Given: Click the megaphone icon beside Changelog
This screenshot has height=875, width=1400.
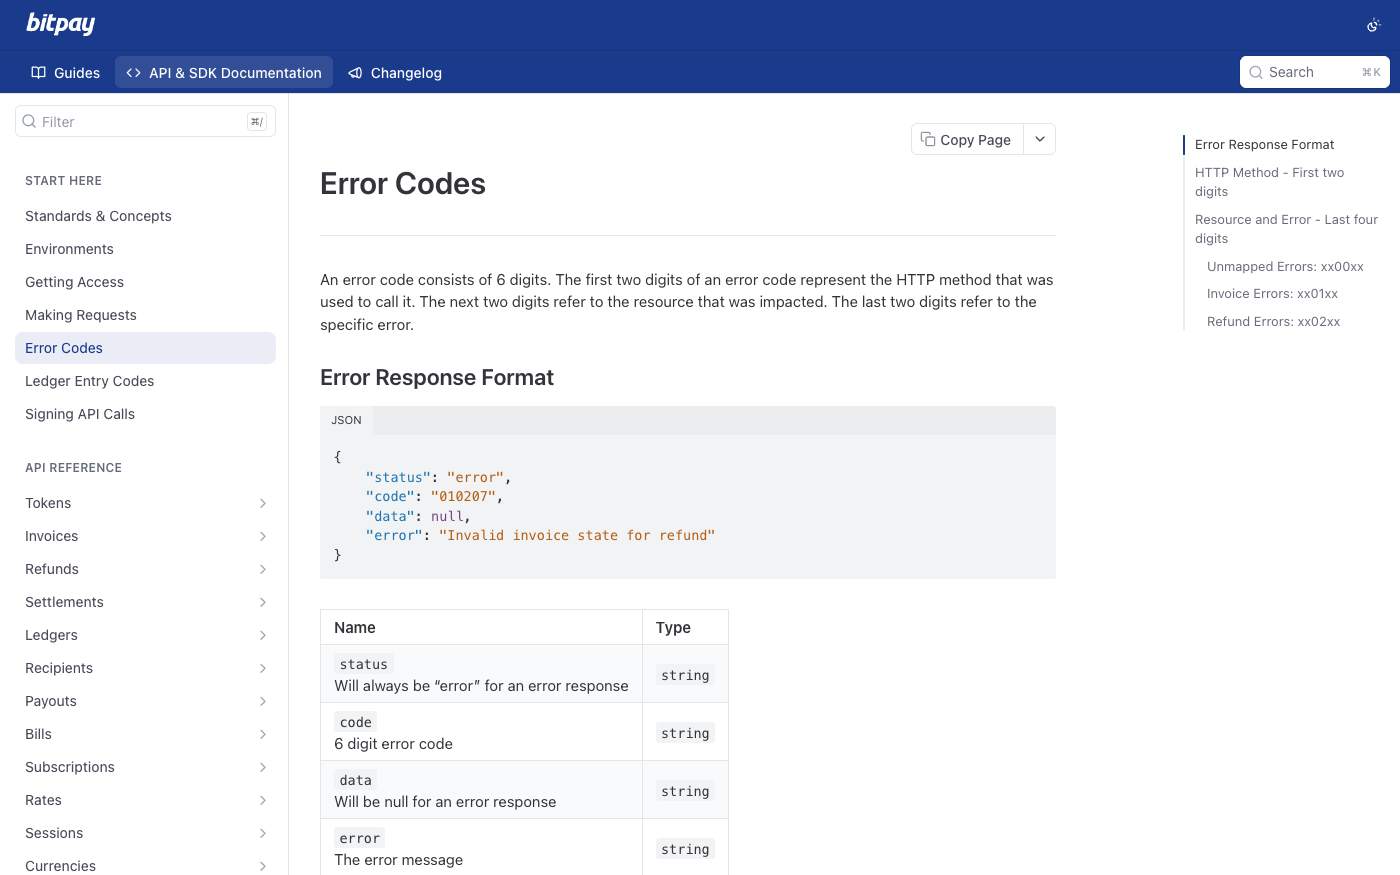Looking at the screenshot, I should (x=355, y=73).
